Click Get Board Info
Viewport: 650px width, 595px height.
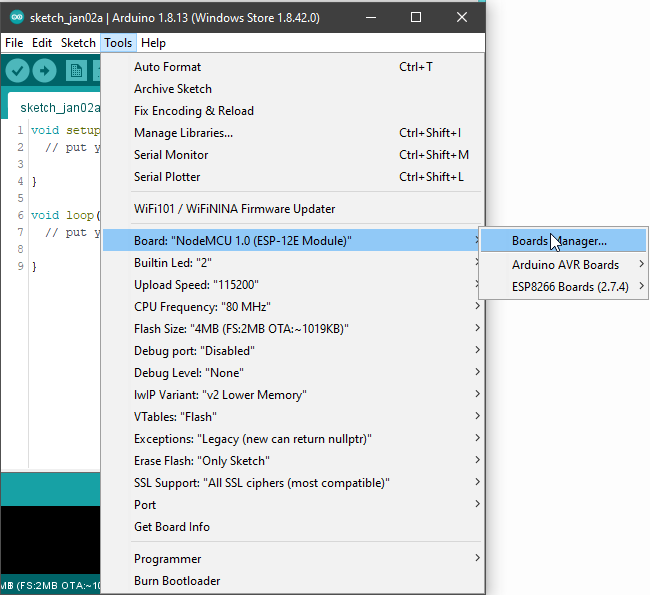293,526
